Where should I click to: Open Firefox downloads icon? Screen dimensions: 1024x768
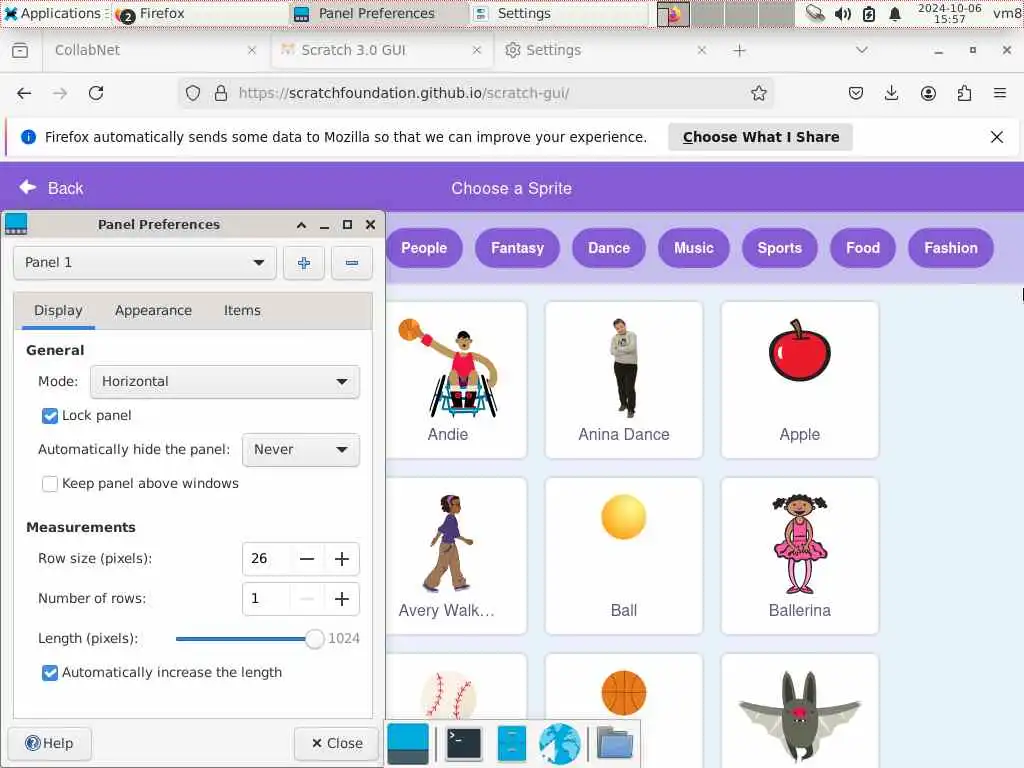(891, 93)
